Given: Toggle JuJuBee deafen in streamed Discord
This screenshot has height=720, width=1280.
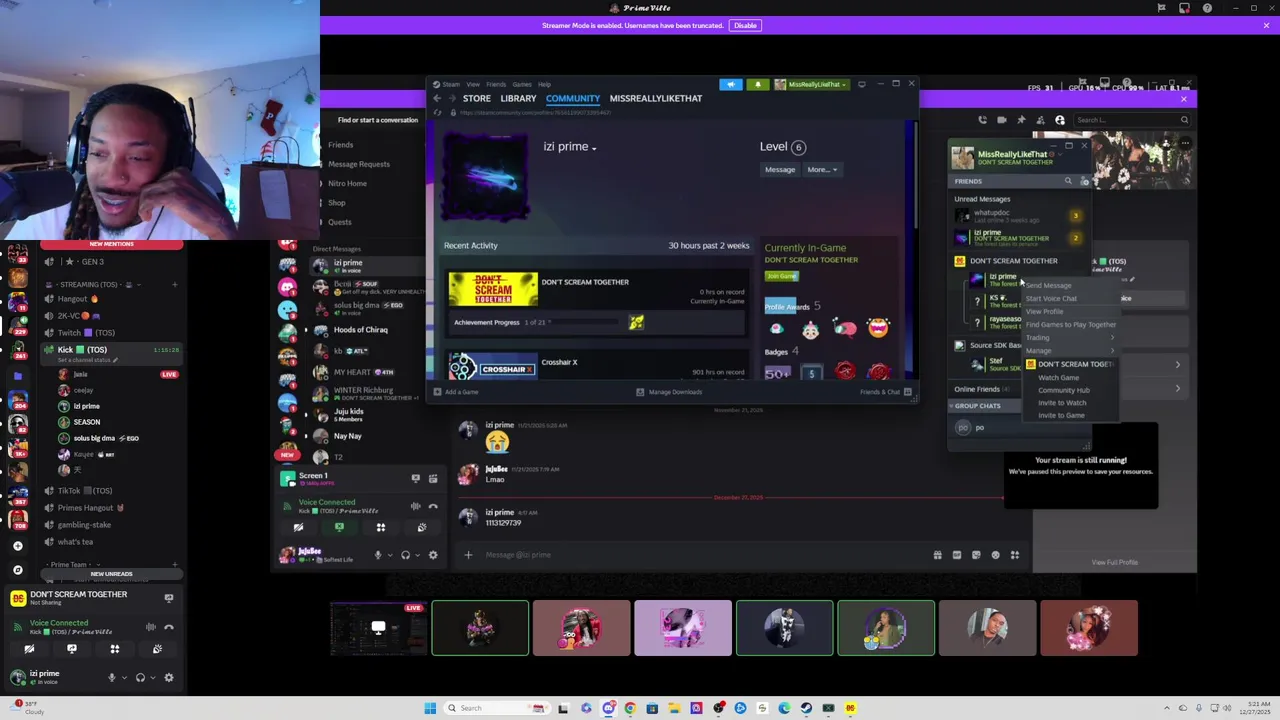Looking at the screenshot, I should pyautogui.click(x=405, y=555).
